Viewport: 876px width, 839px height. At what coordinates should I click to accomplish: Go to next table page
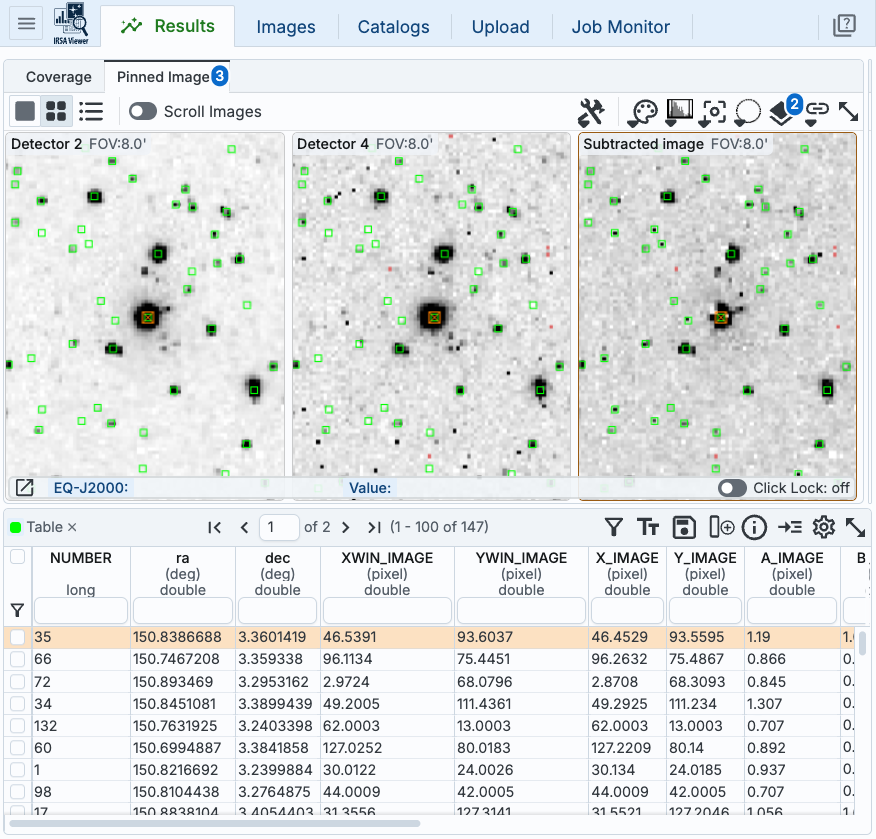[x=346, y=527]
